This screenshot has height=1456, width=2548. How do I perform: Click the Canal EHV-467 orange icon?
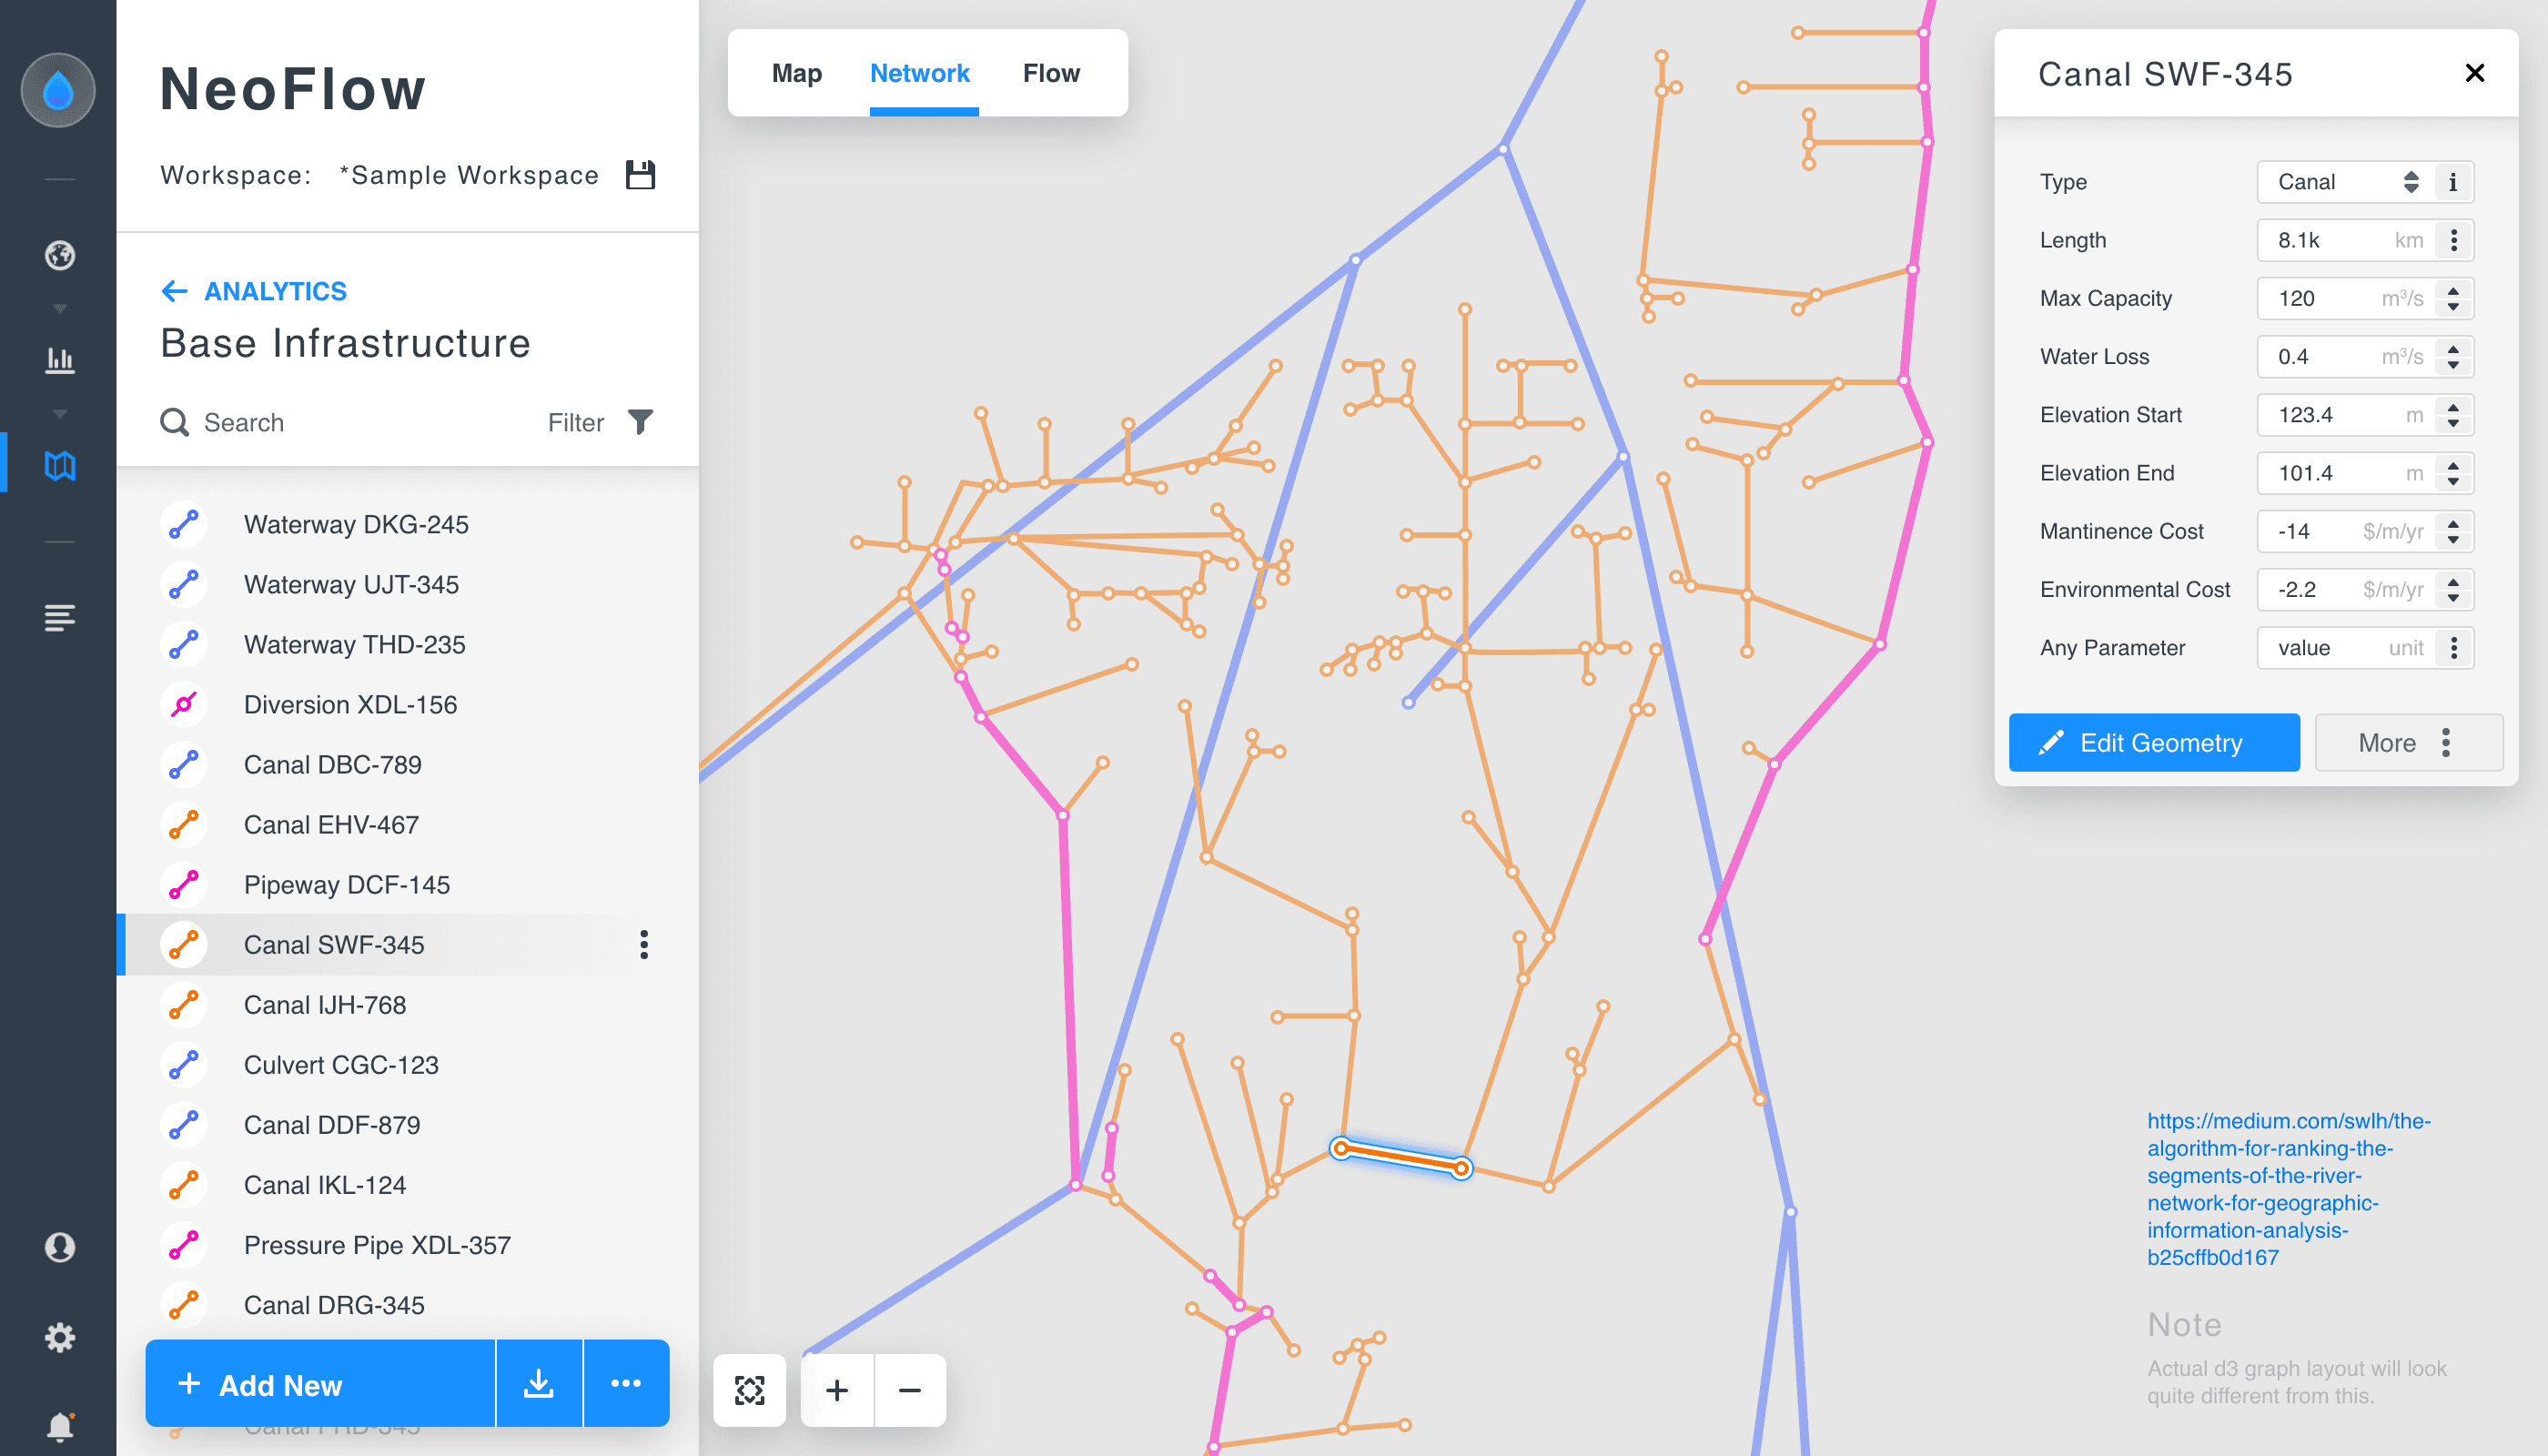[x=184, y=824]
